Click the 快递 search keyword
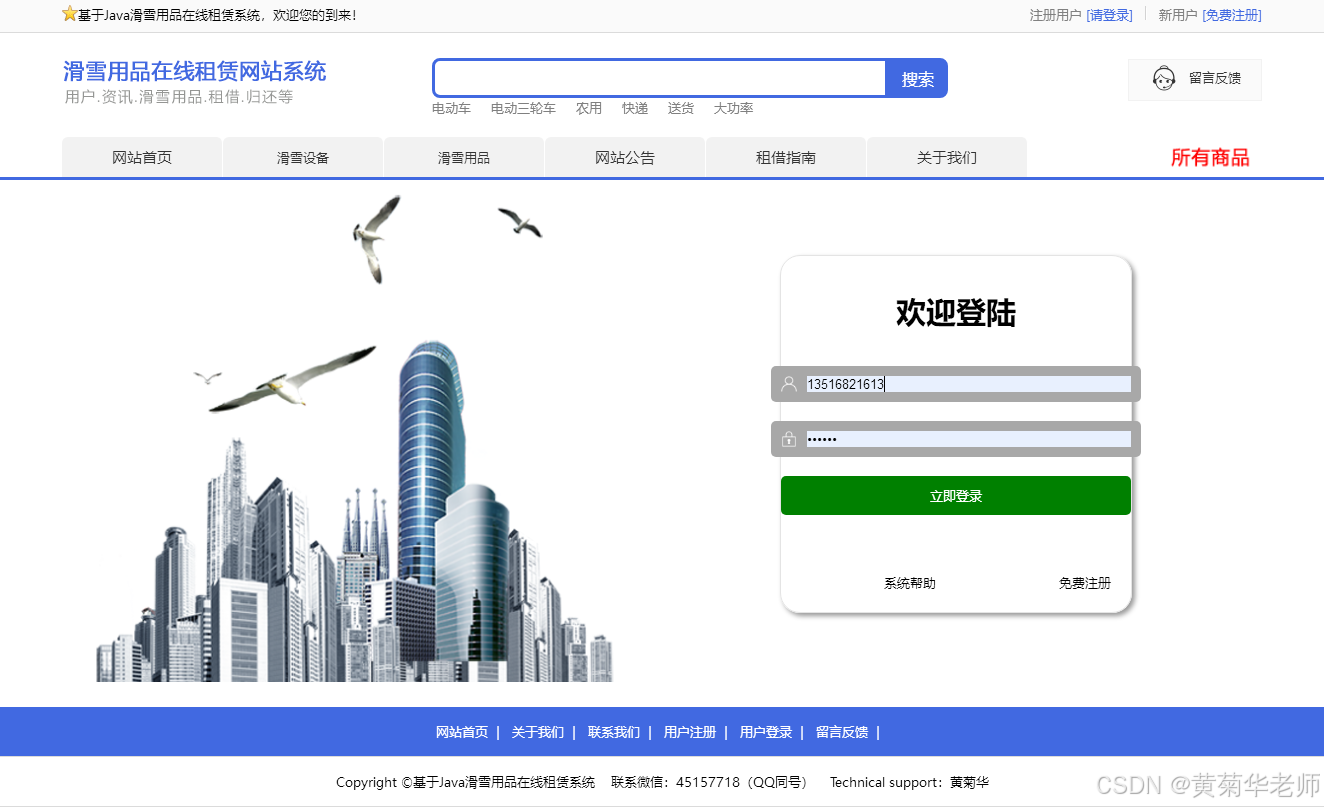This screenshot has width=1324, height=807. point(635,108)
